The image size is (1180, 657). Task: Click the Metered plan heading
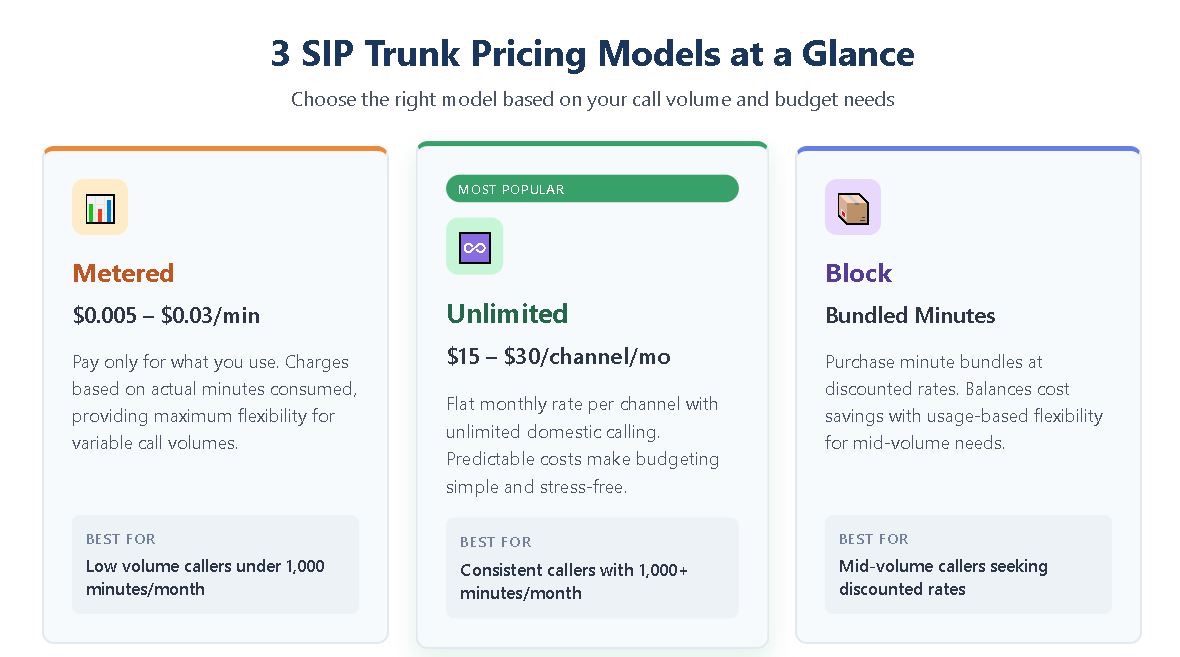(x=123, y=273)
